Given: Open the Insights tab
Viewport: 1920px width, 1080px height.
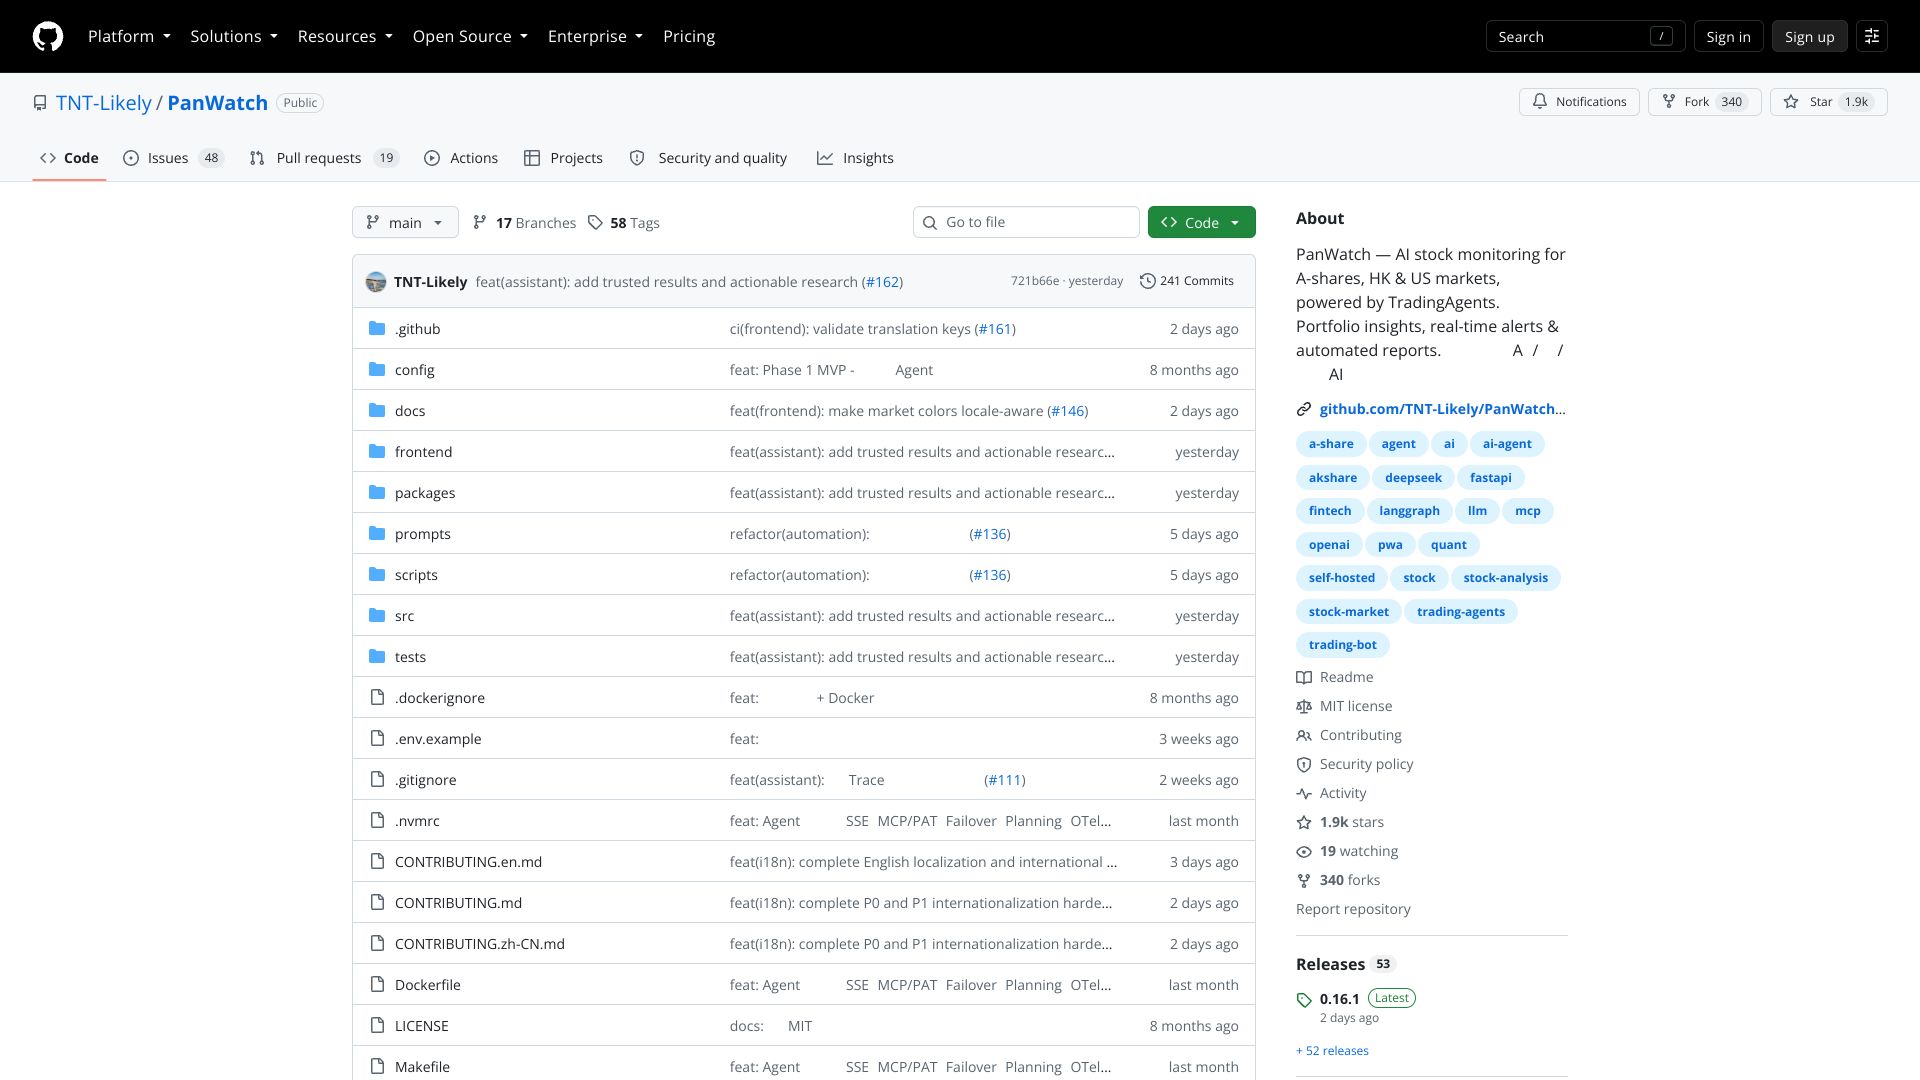Looking at the screenshot, I should pos(855,158).
